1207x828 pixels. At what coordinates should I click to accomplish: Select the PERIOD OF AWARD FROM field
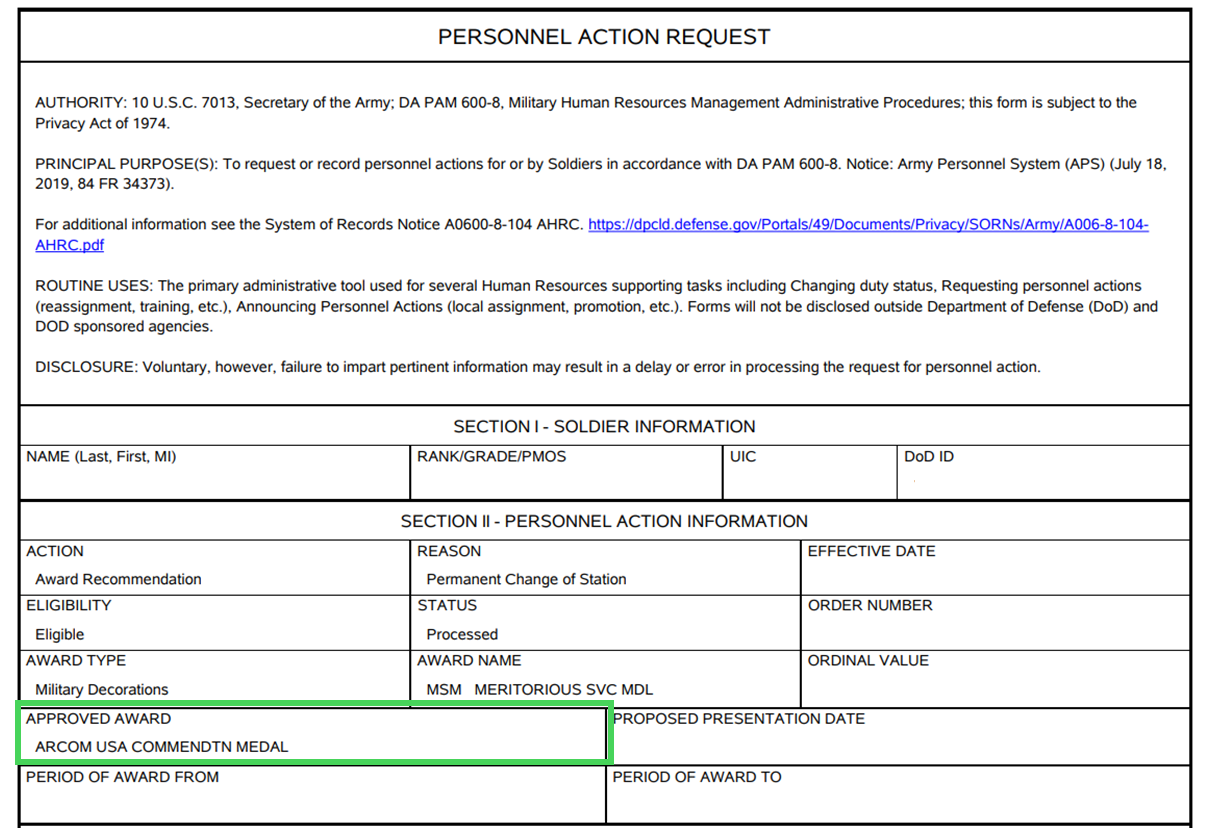click(313, 794)
